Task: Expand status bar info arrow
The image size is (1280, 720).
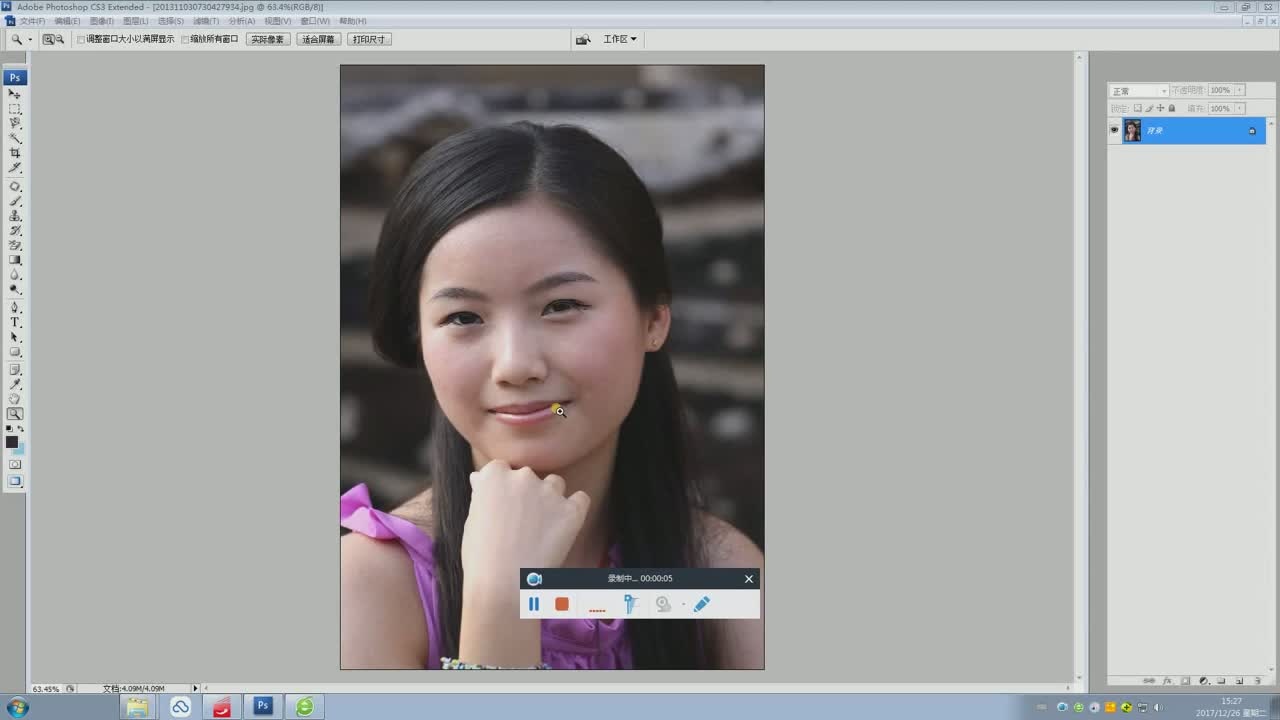Action: click(x=195, y=688)
